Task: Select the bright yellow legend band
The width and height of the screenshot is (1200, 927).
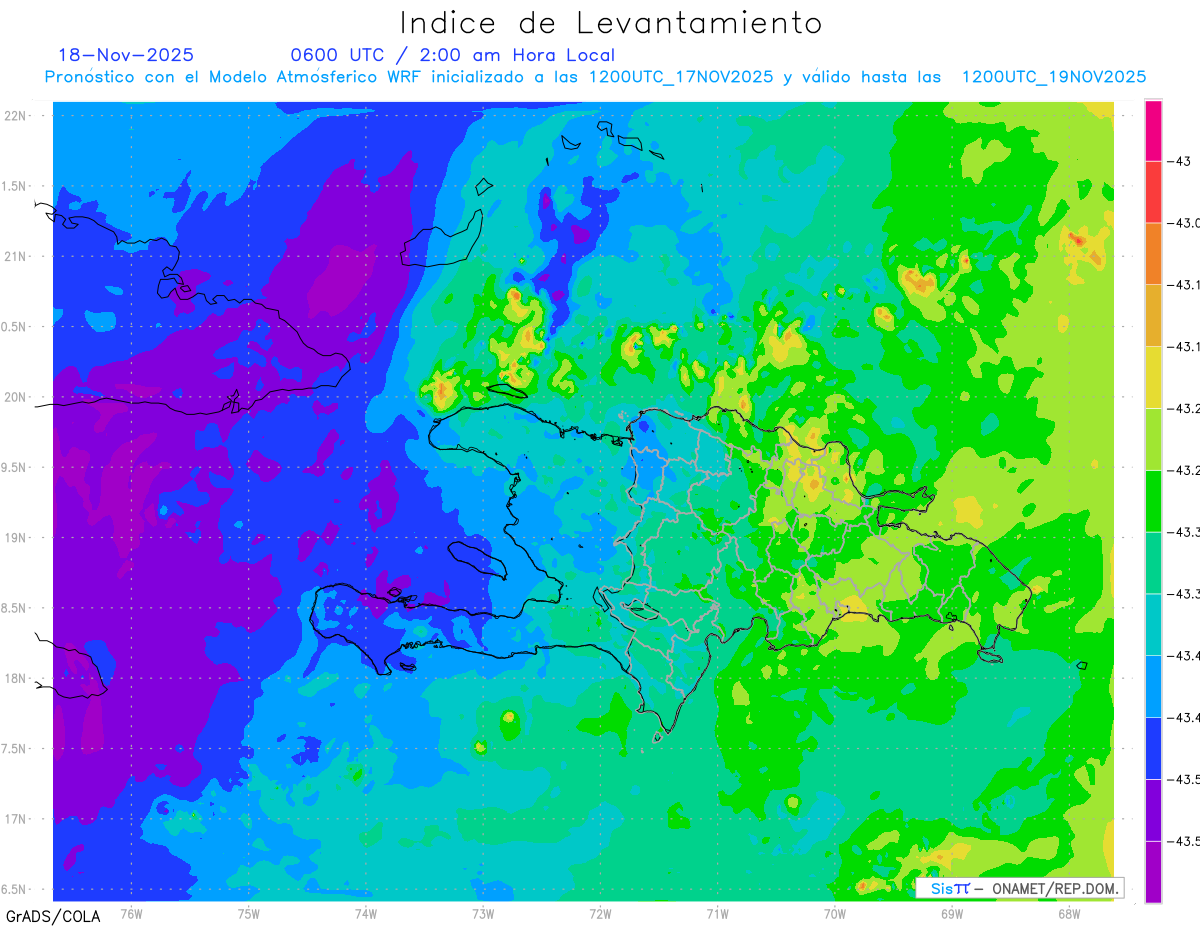Action: click(x=1153, y=377)
